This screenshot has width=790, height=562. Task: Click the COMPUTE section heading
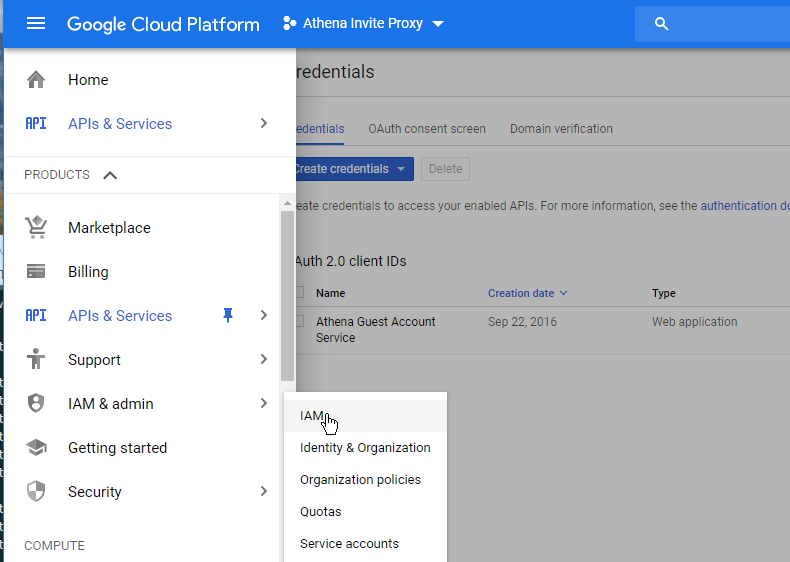[x=54, y=546]
